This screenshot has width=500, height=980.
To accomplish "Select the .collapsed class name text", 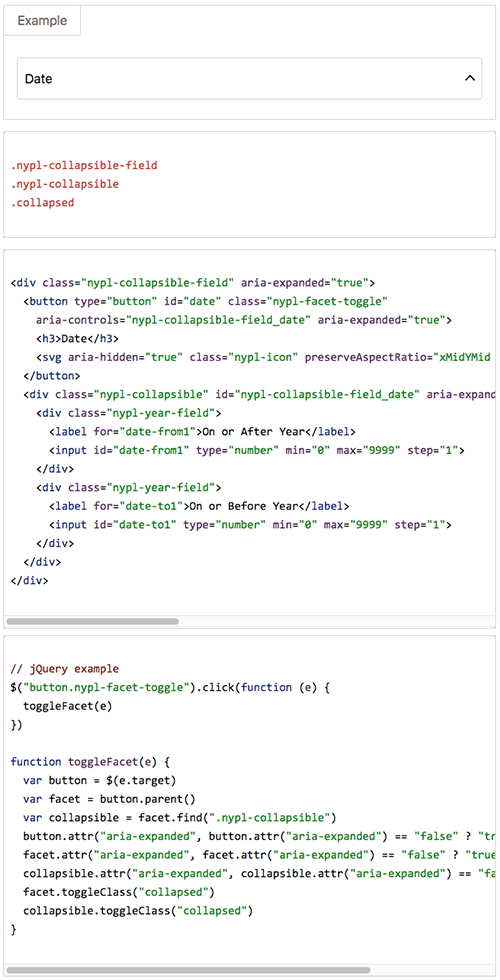I will tap(42, 203).
